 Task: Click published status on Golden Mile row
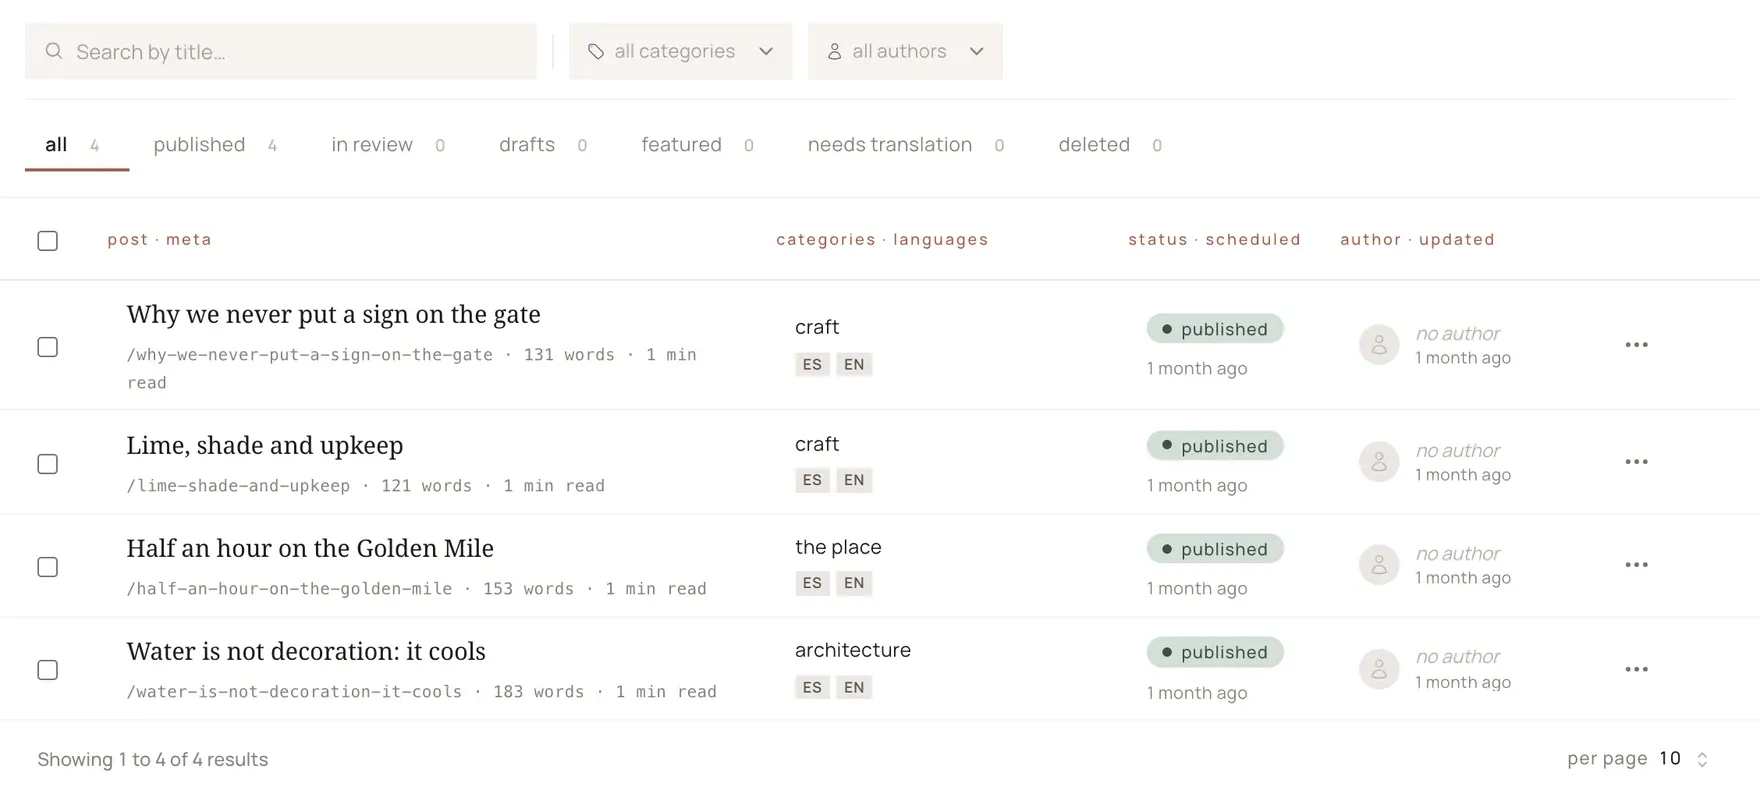tap(1215, 549)
